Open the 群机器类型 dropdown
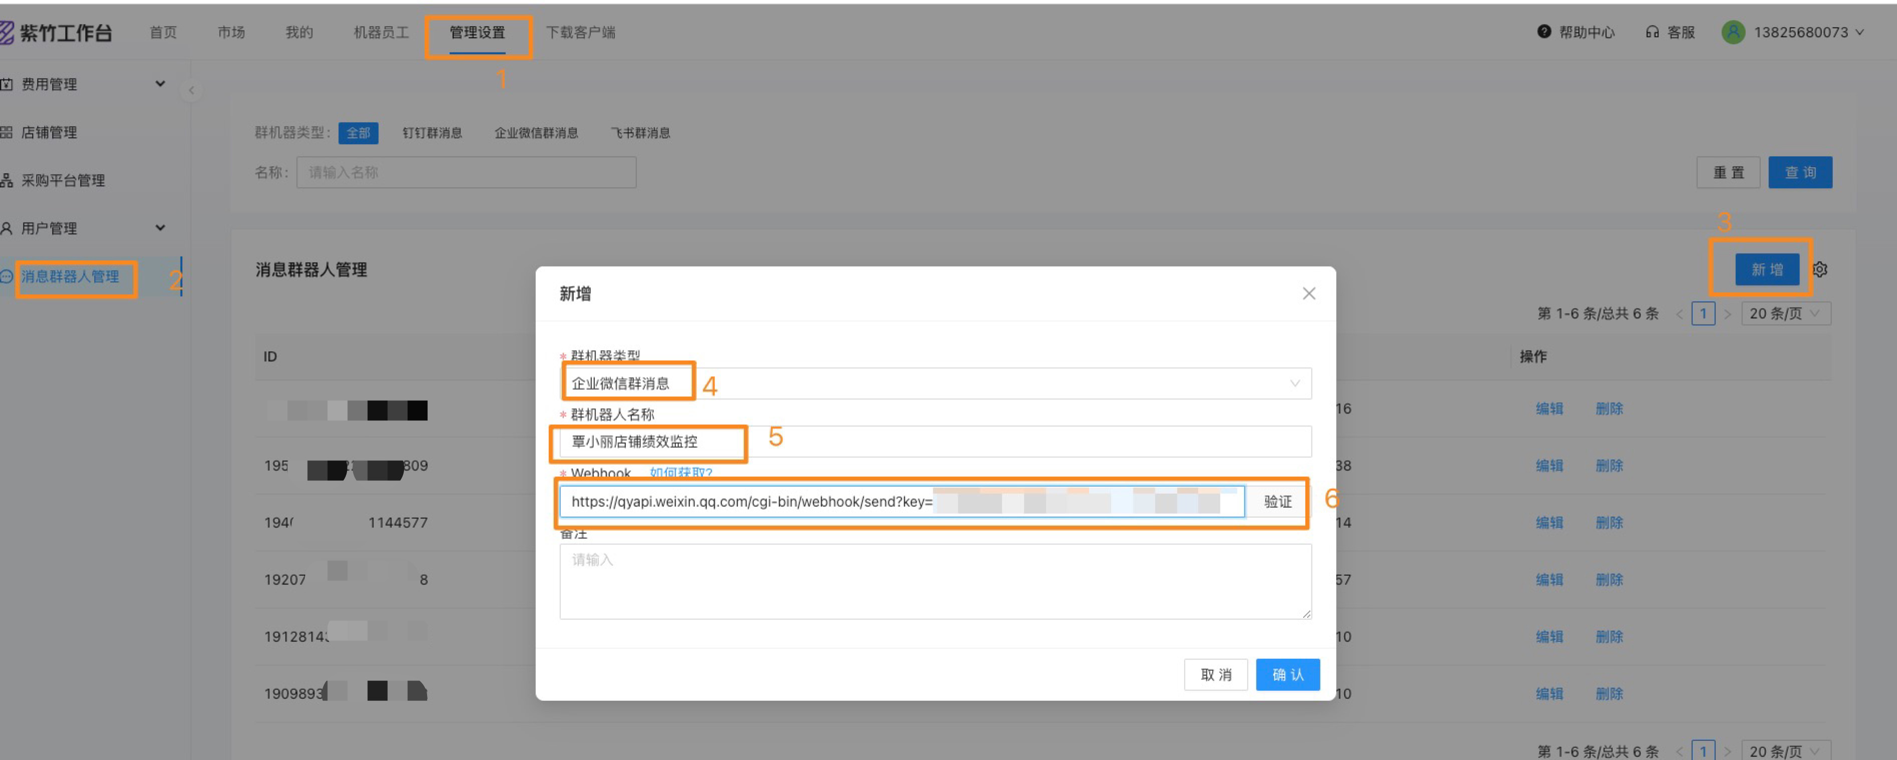1897x760 pixels. tap(935, 384)
